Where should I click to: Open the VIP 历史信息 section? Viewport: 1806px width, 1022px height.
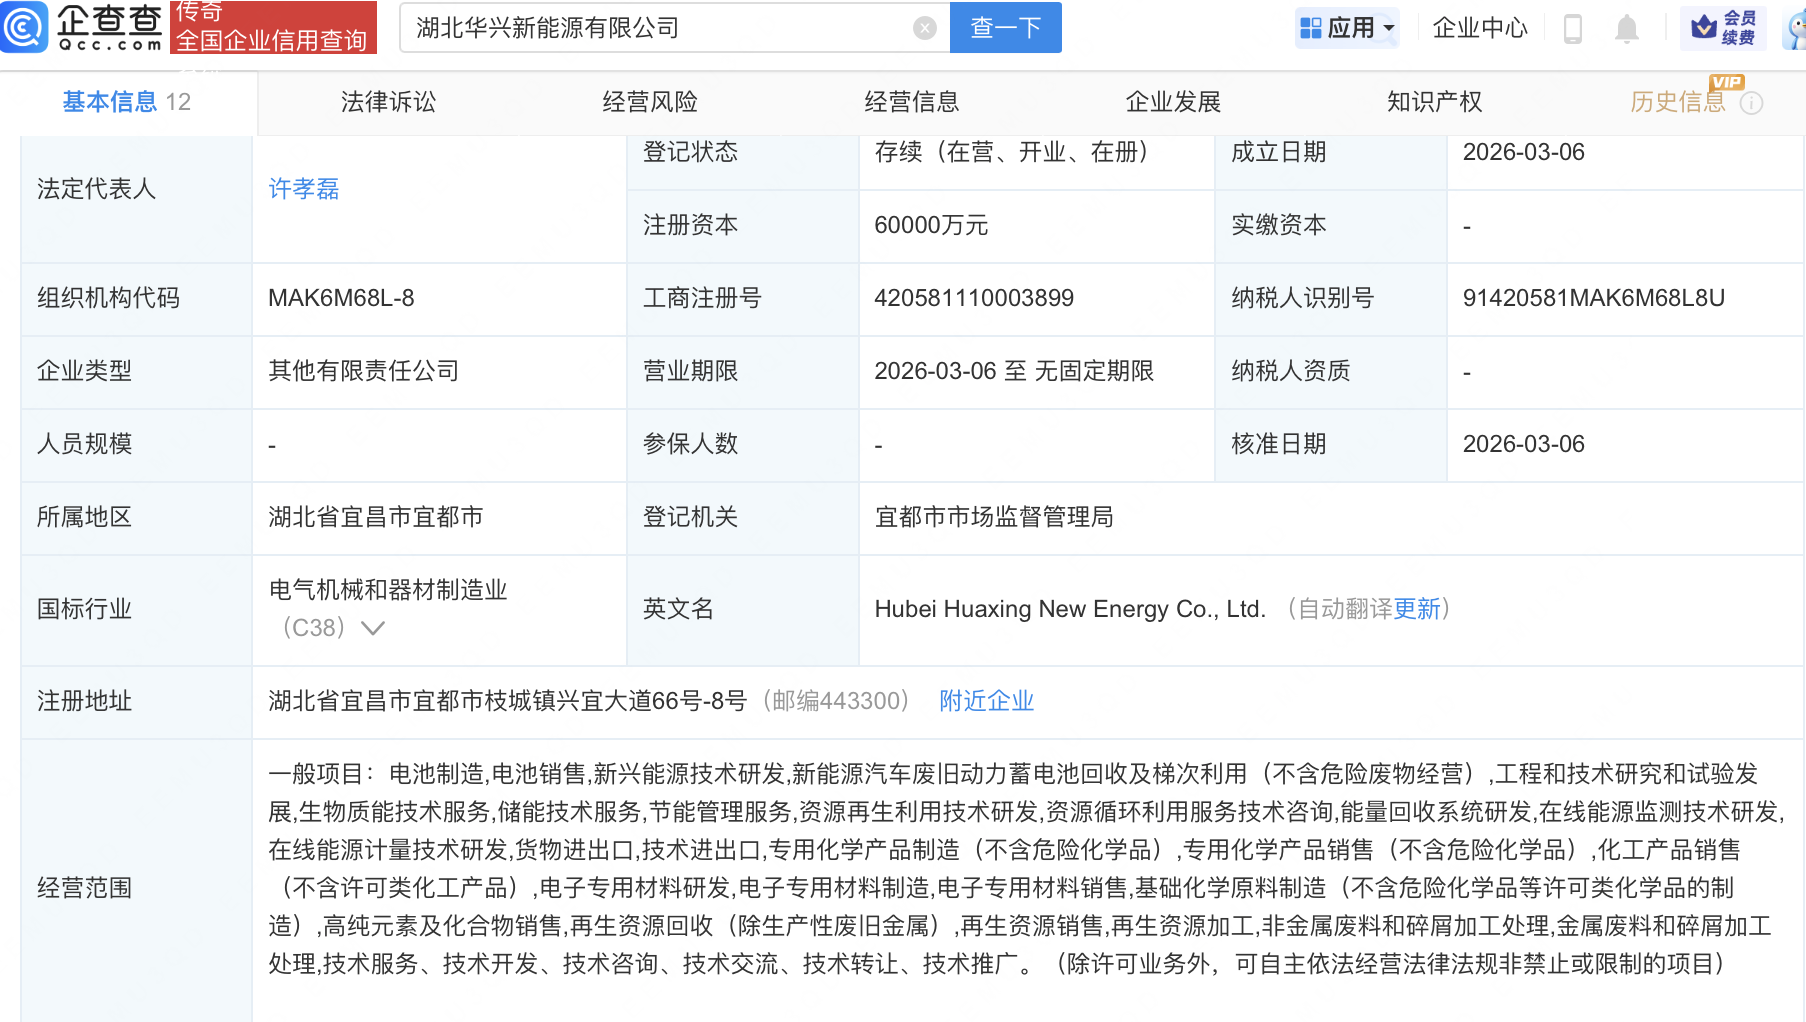[x=1676, y=101]
